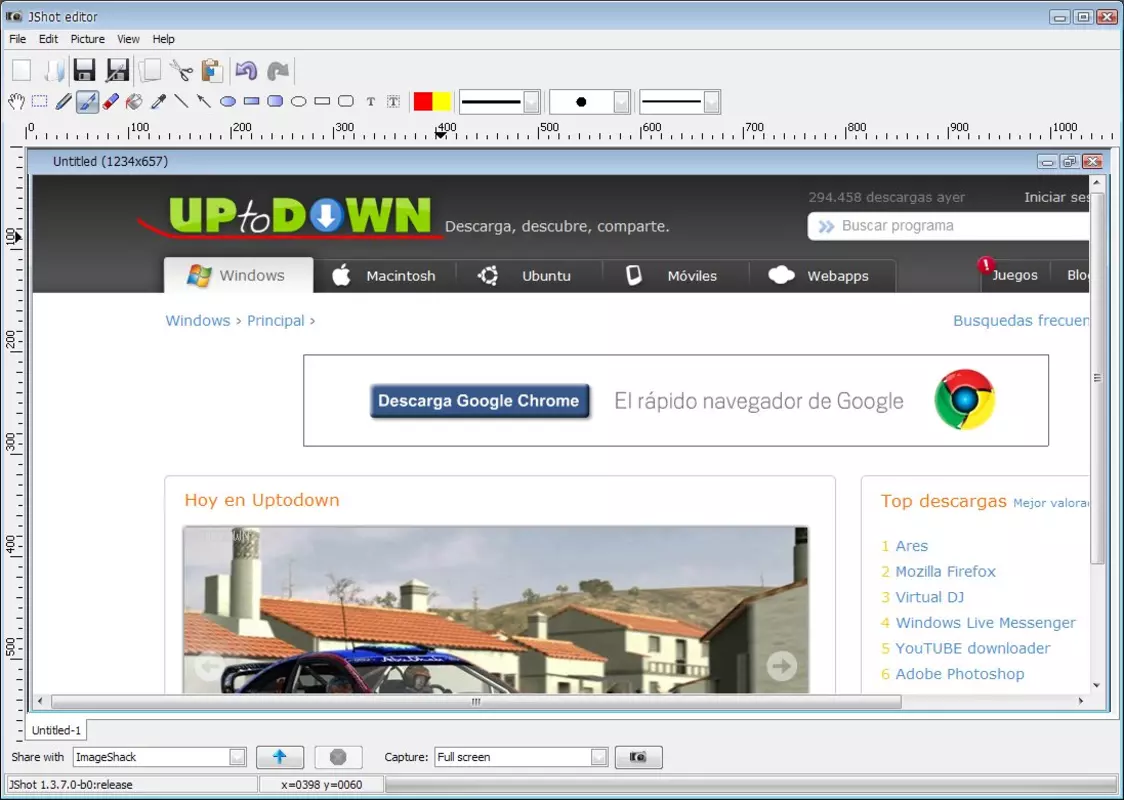Activate the Brush tool
The image size is (1124, 800).
[x=87, y=102]
